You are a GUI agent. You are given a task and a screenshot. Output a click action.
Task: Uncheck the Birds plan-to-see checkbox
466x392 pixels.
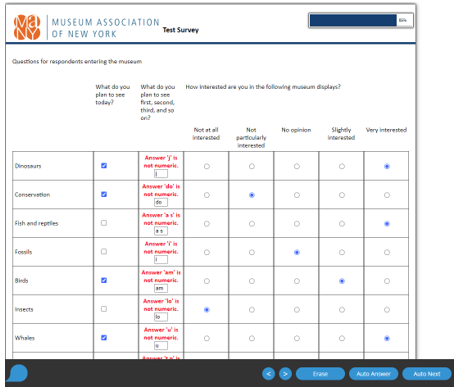[104, 280]
